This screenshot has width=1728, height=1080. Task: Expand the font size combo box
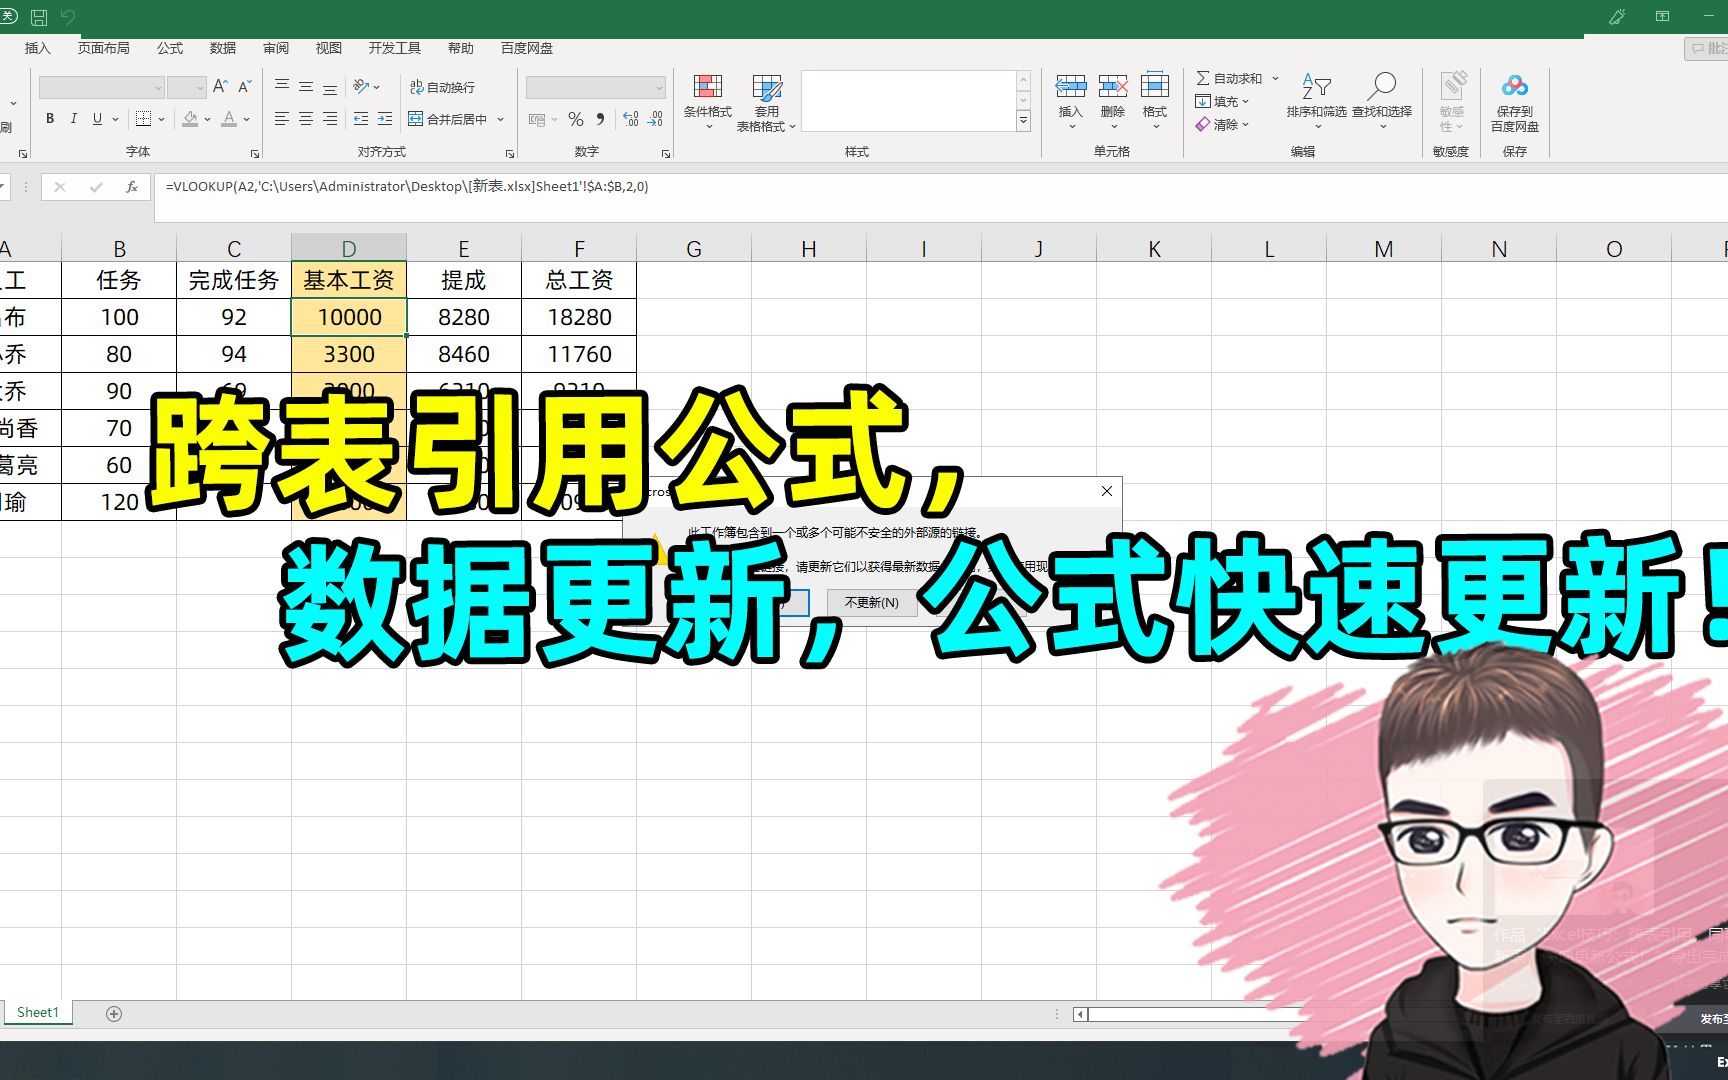point(200,88)
